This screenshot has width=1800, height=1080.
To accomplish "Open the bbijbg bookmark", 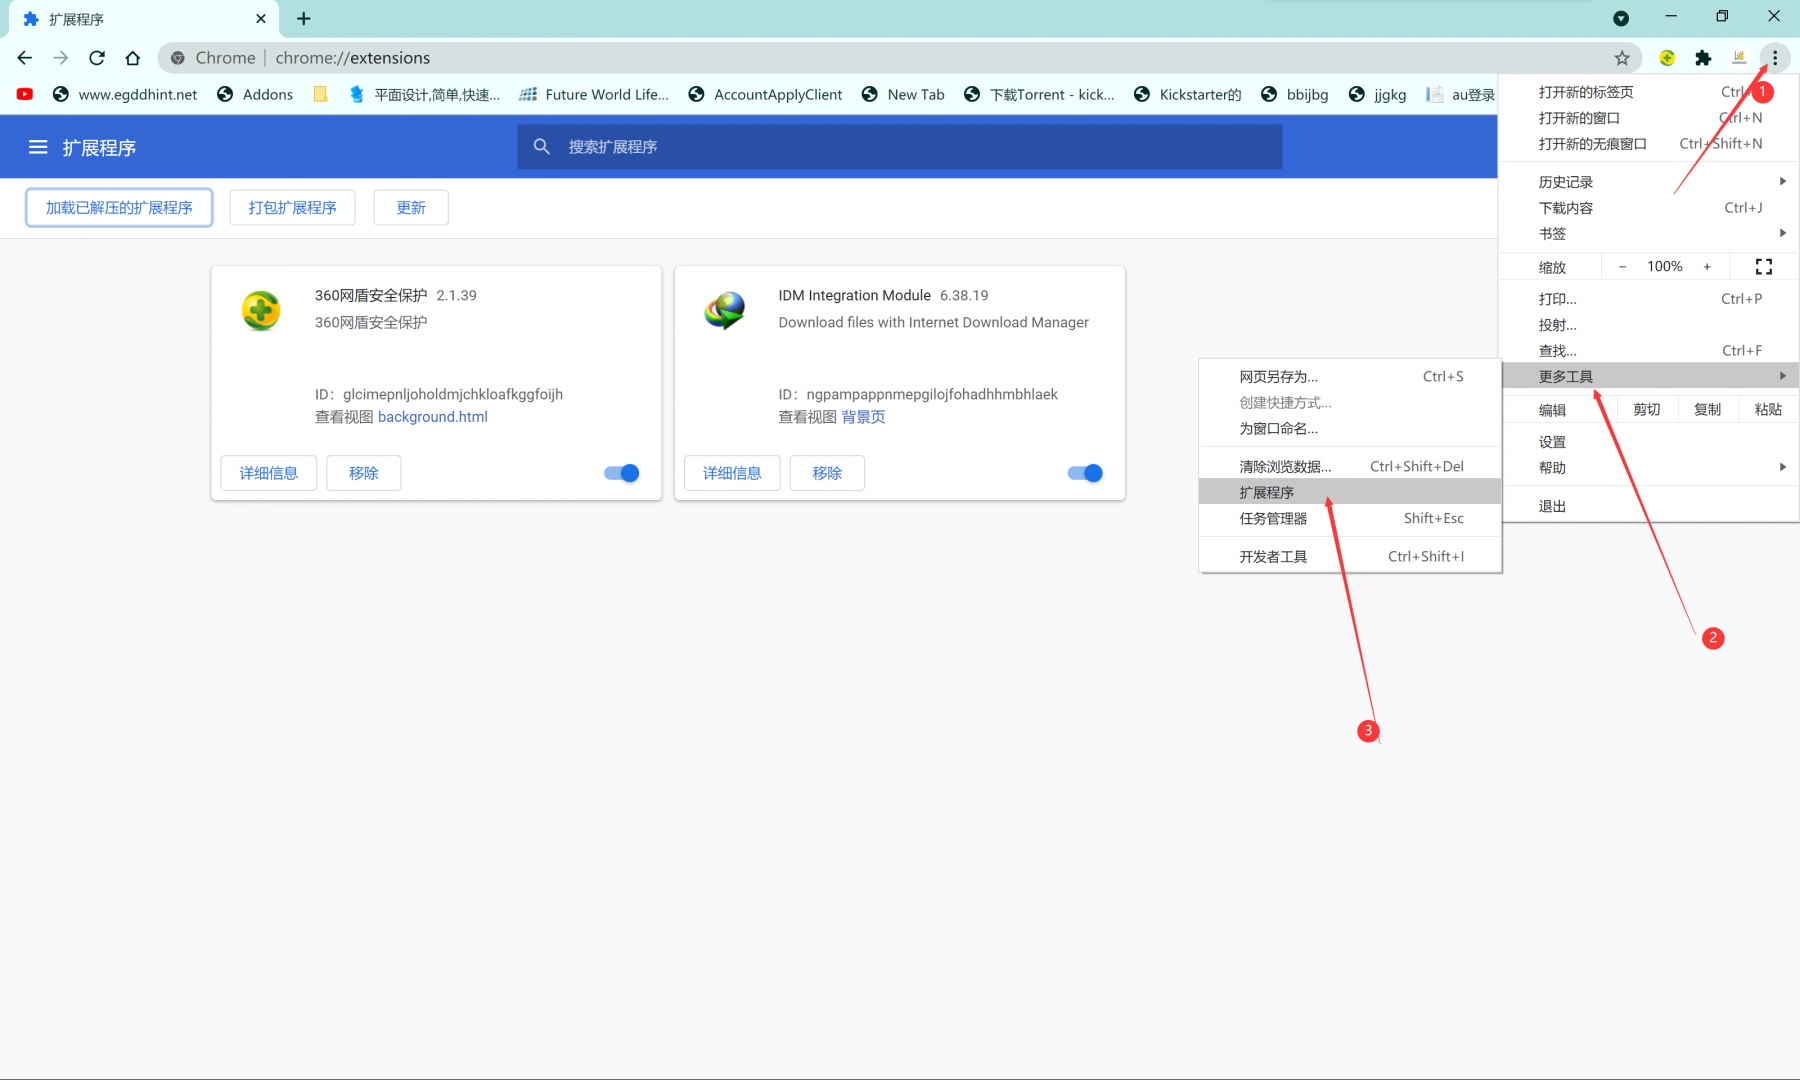I will 1295,94.
